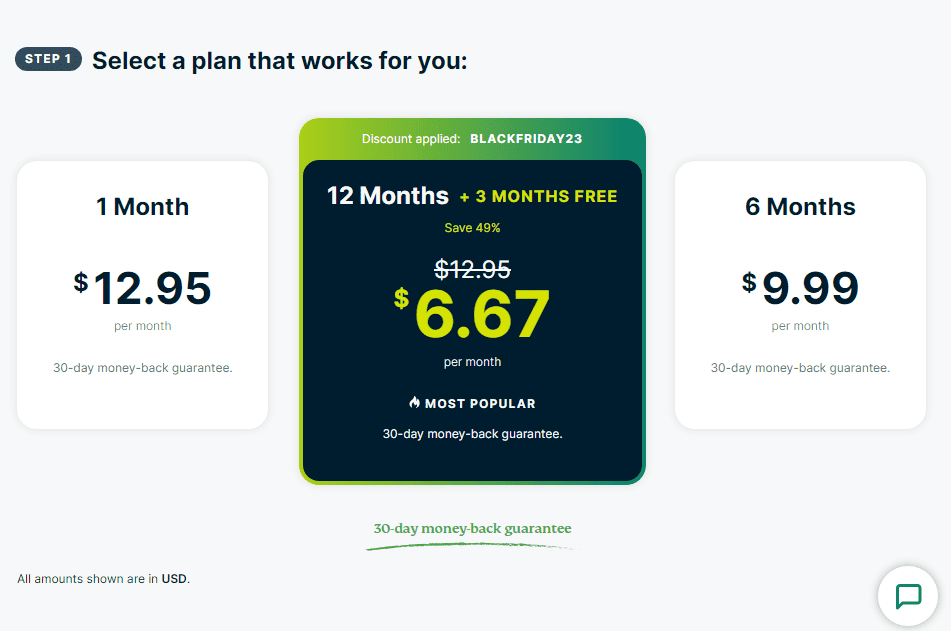Select the 1 Month plan card
The width and height of the screenshot is (951, 631).
(142, 295)
